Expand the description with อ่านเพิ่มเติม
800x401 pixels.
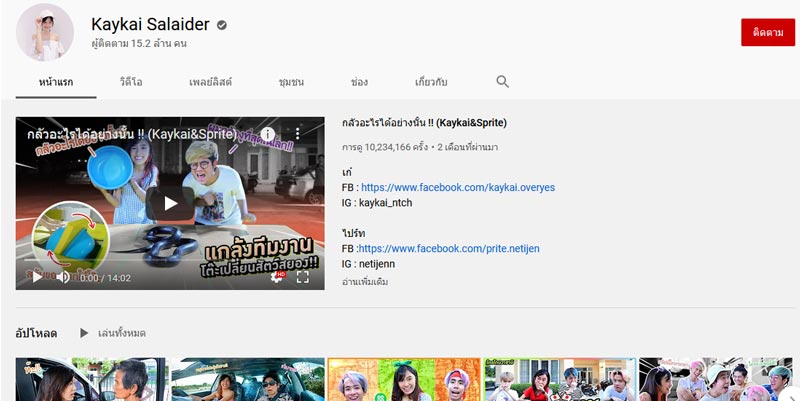(x=365, y=282)
